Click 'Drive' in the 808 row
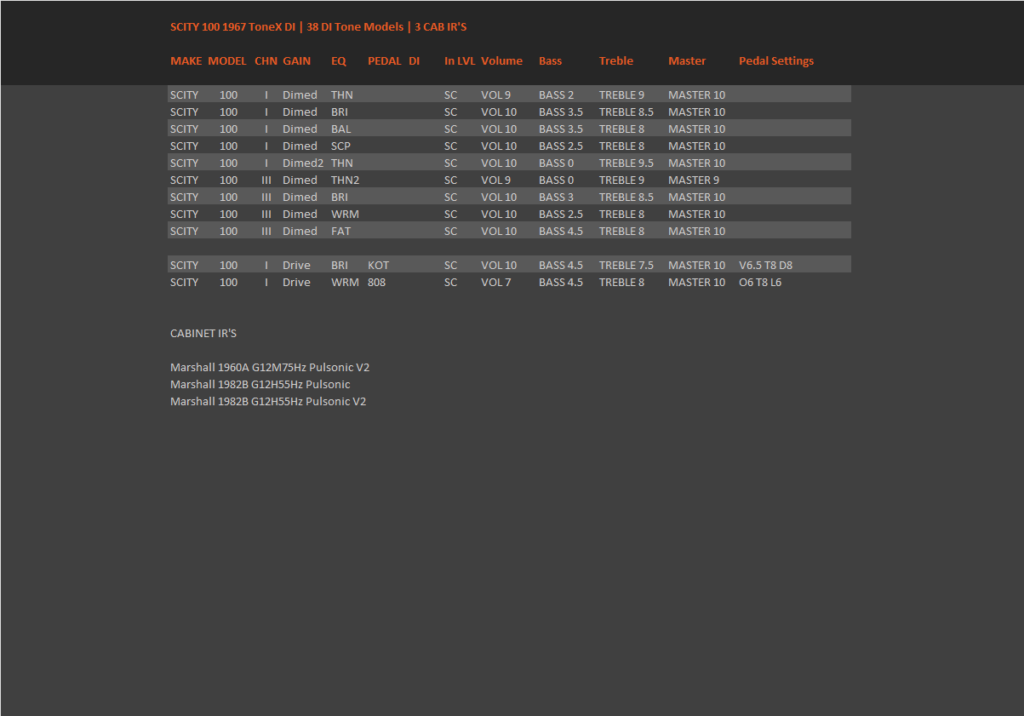Image resolution: width=1024 pixels, height=716 pixels. click(x=296, y=282)
